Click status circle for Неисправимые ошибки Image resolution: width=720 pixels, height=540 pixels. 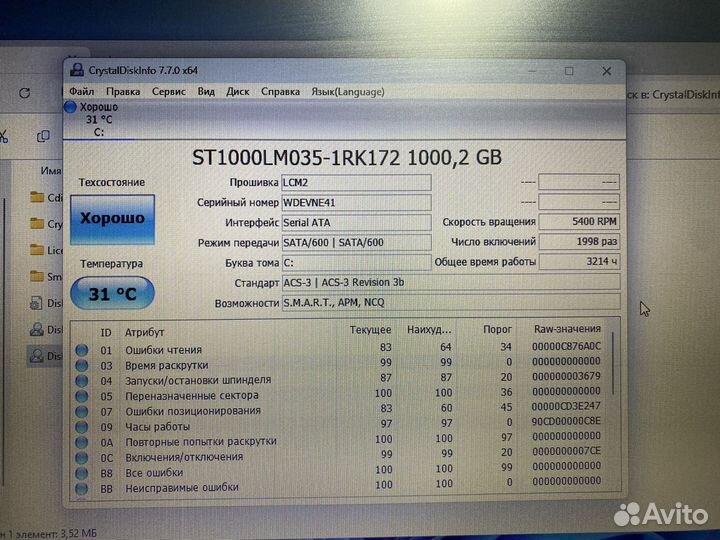[x=82, y=488]
